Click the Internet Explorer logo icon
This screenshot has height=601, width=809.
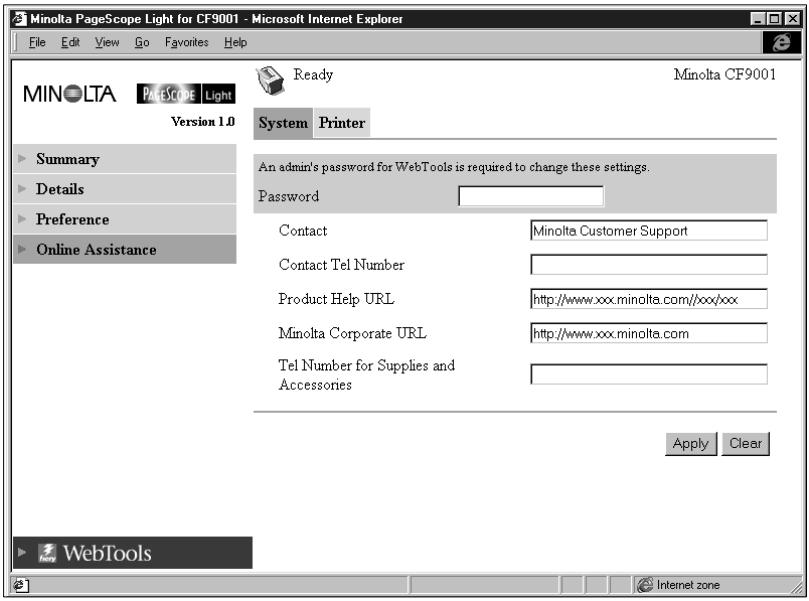[781, 42]
